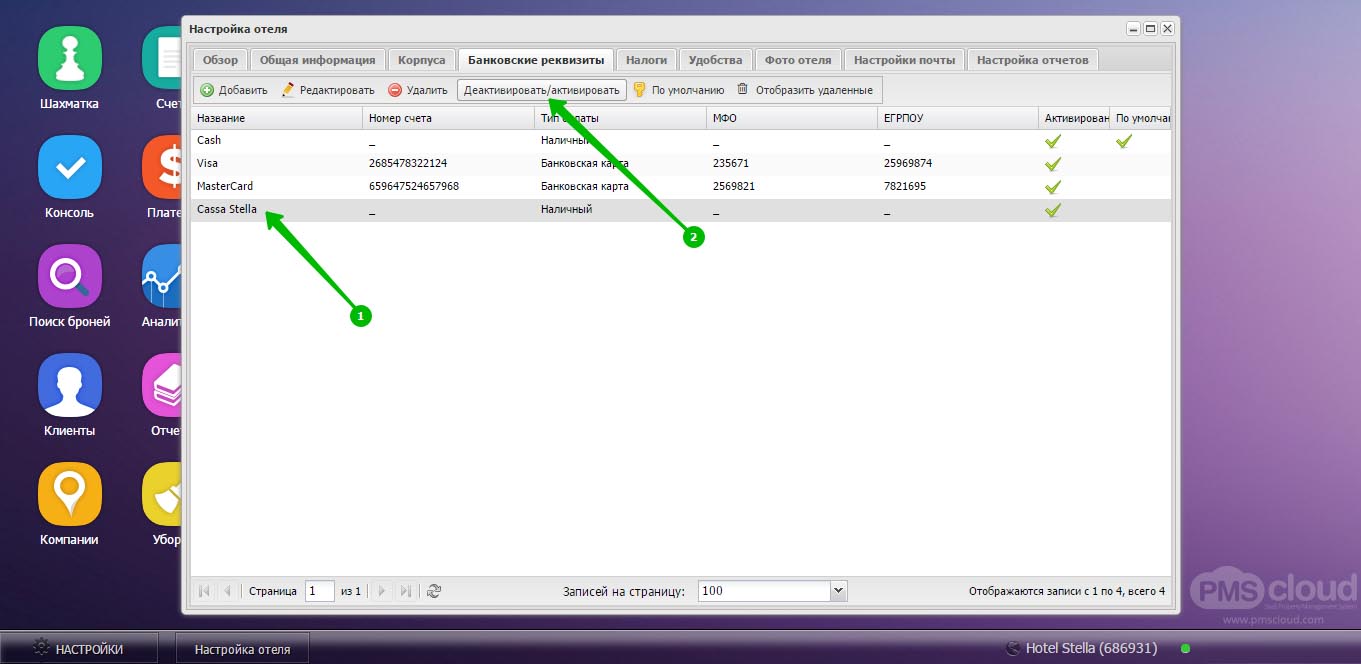Viewport: 1361px width, 664px height.
Task: Select the MasterCard row
Action: 680,187
